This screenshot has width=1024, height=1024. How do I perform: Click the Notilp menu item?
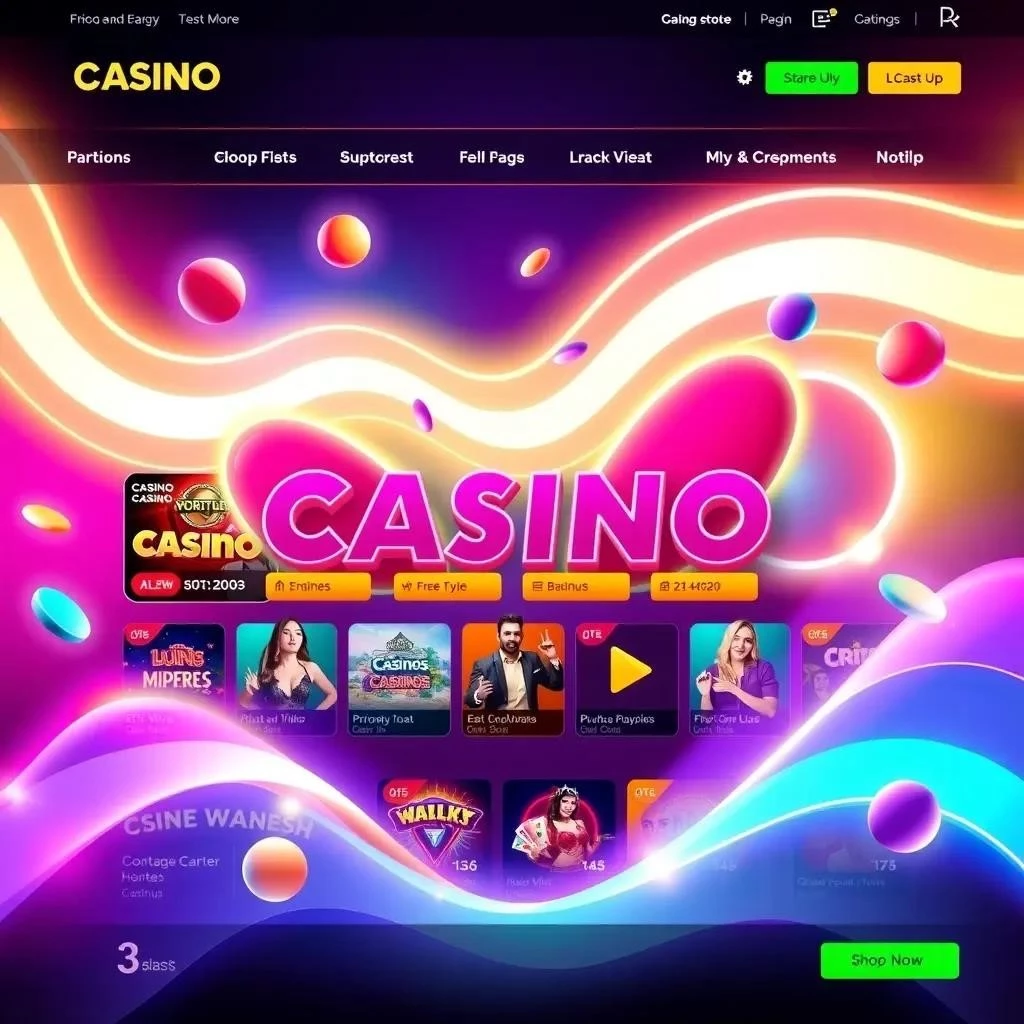click(899, 157)
